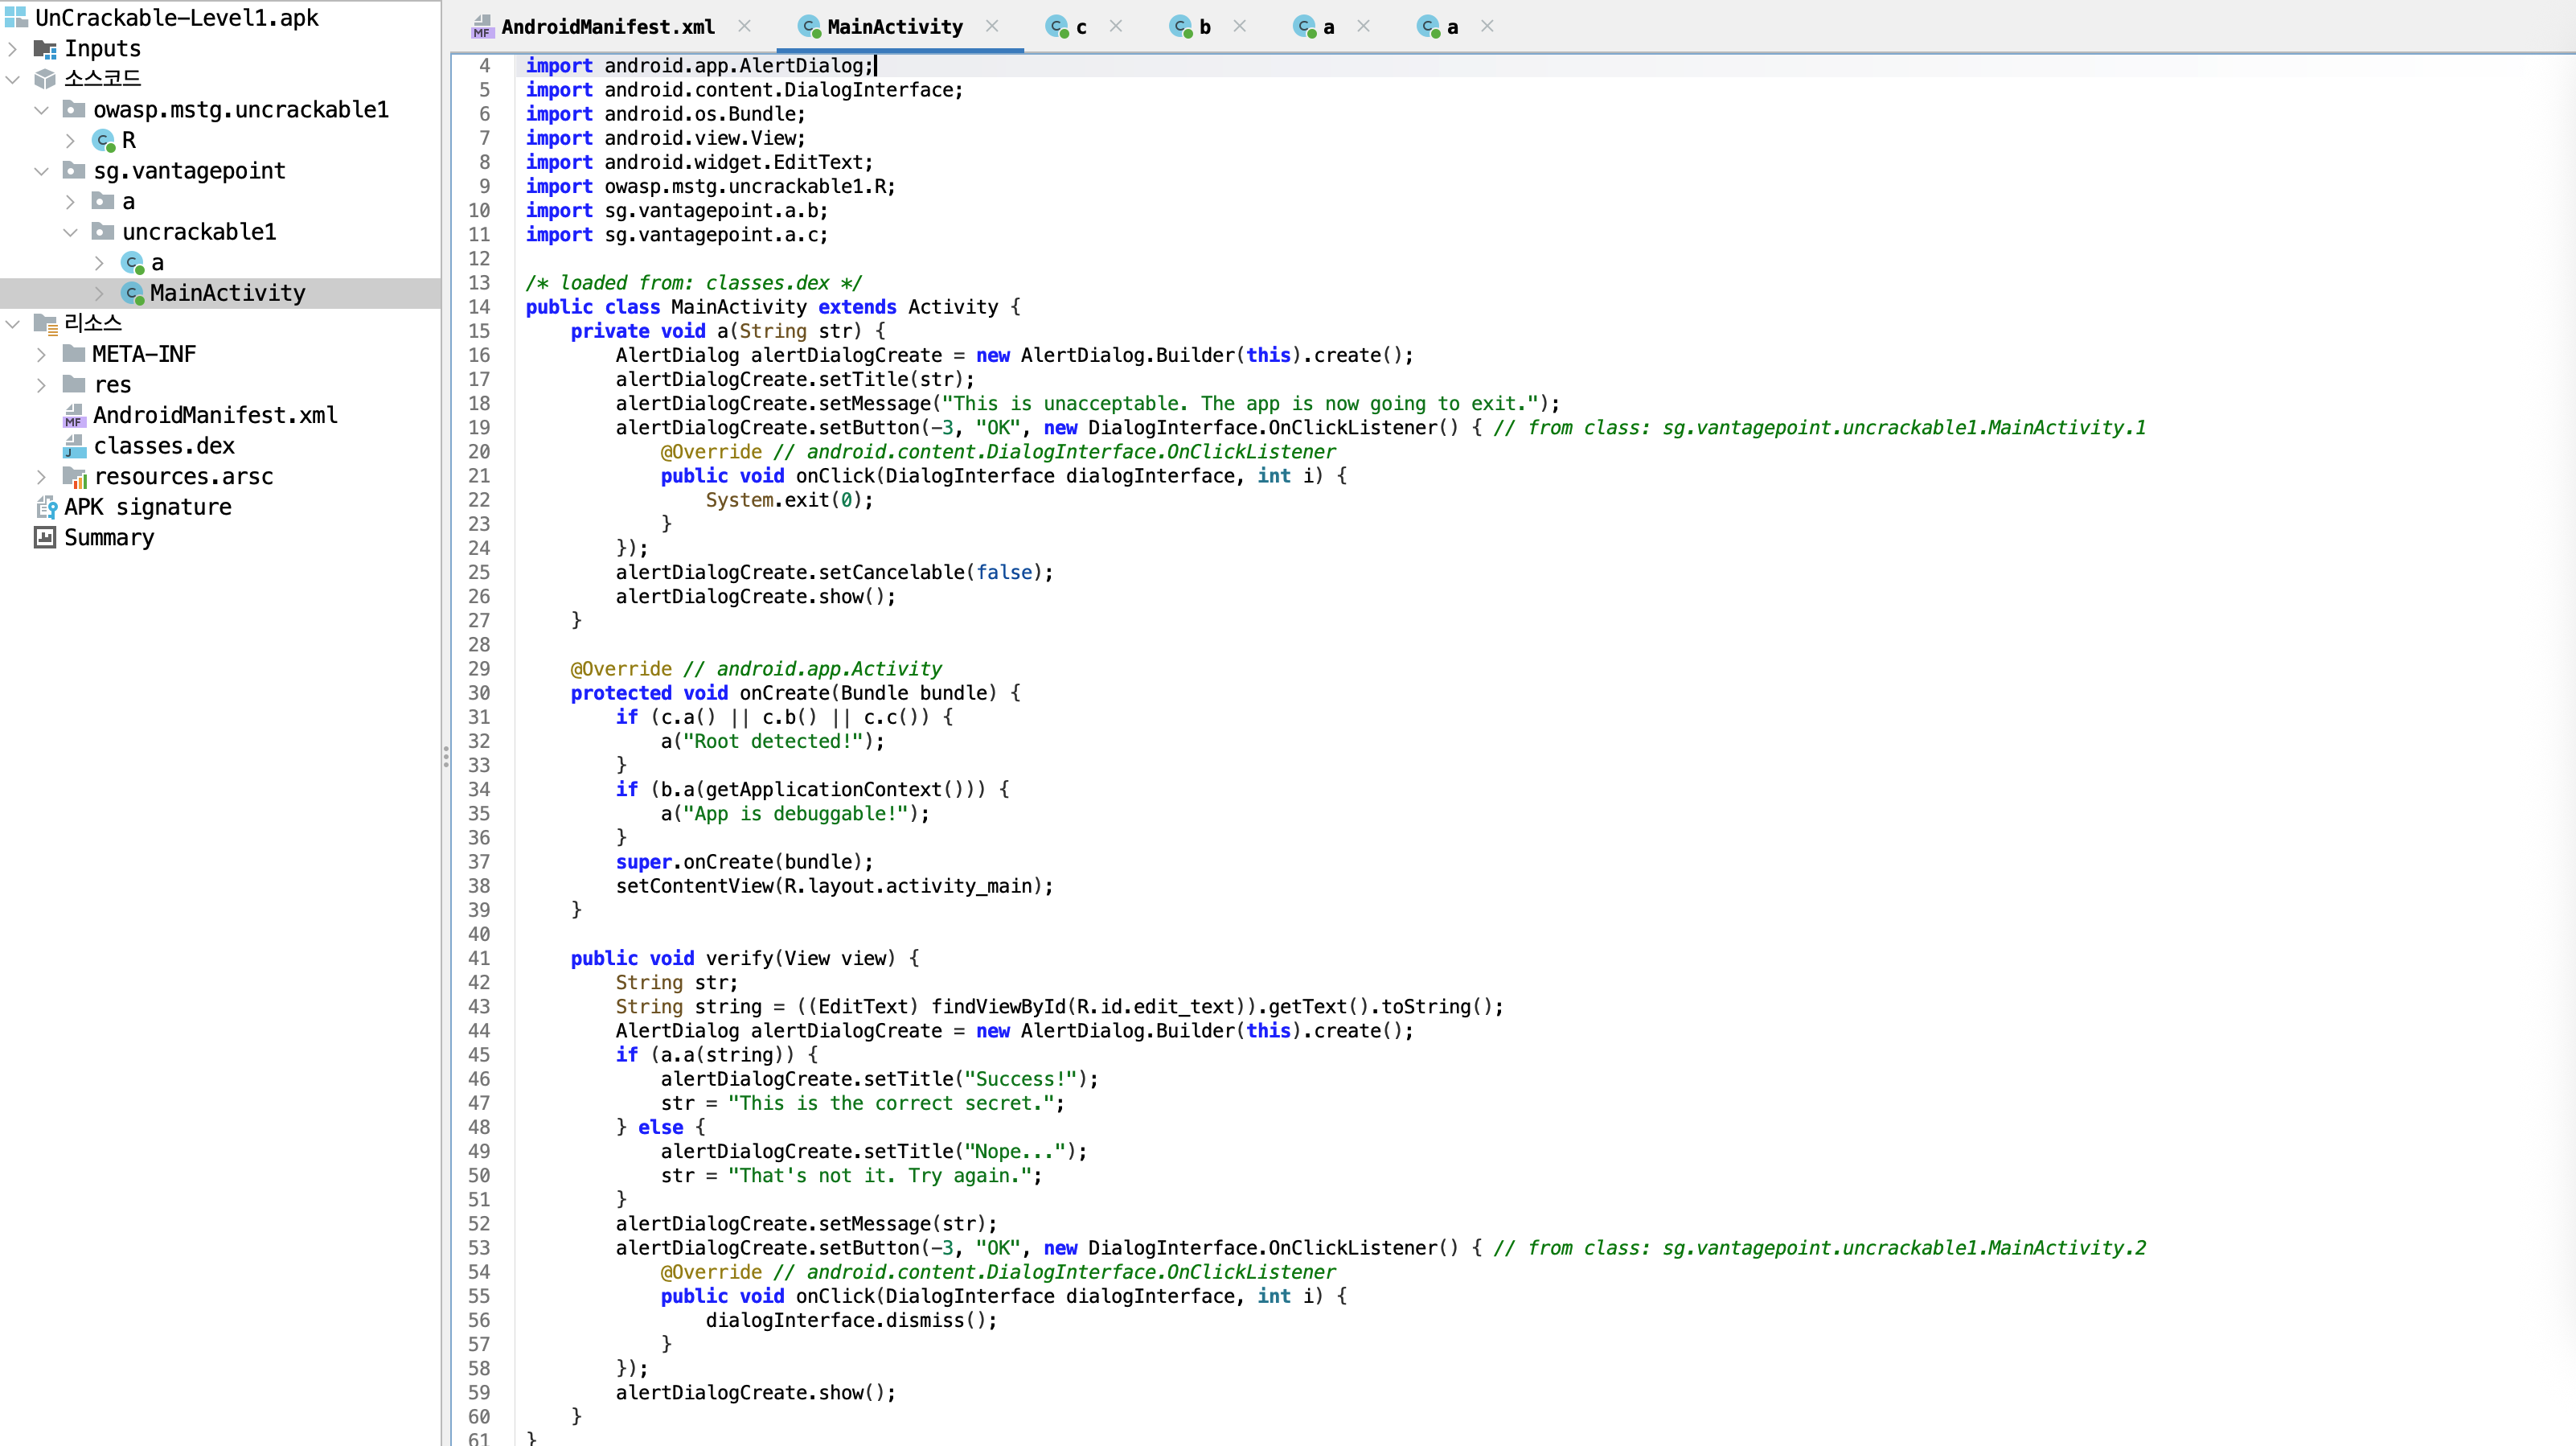
Task: Click the Summary icon in tree
Action: pyautogui.click(x=45, y=538)
